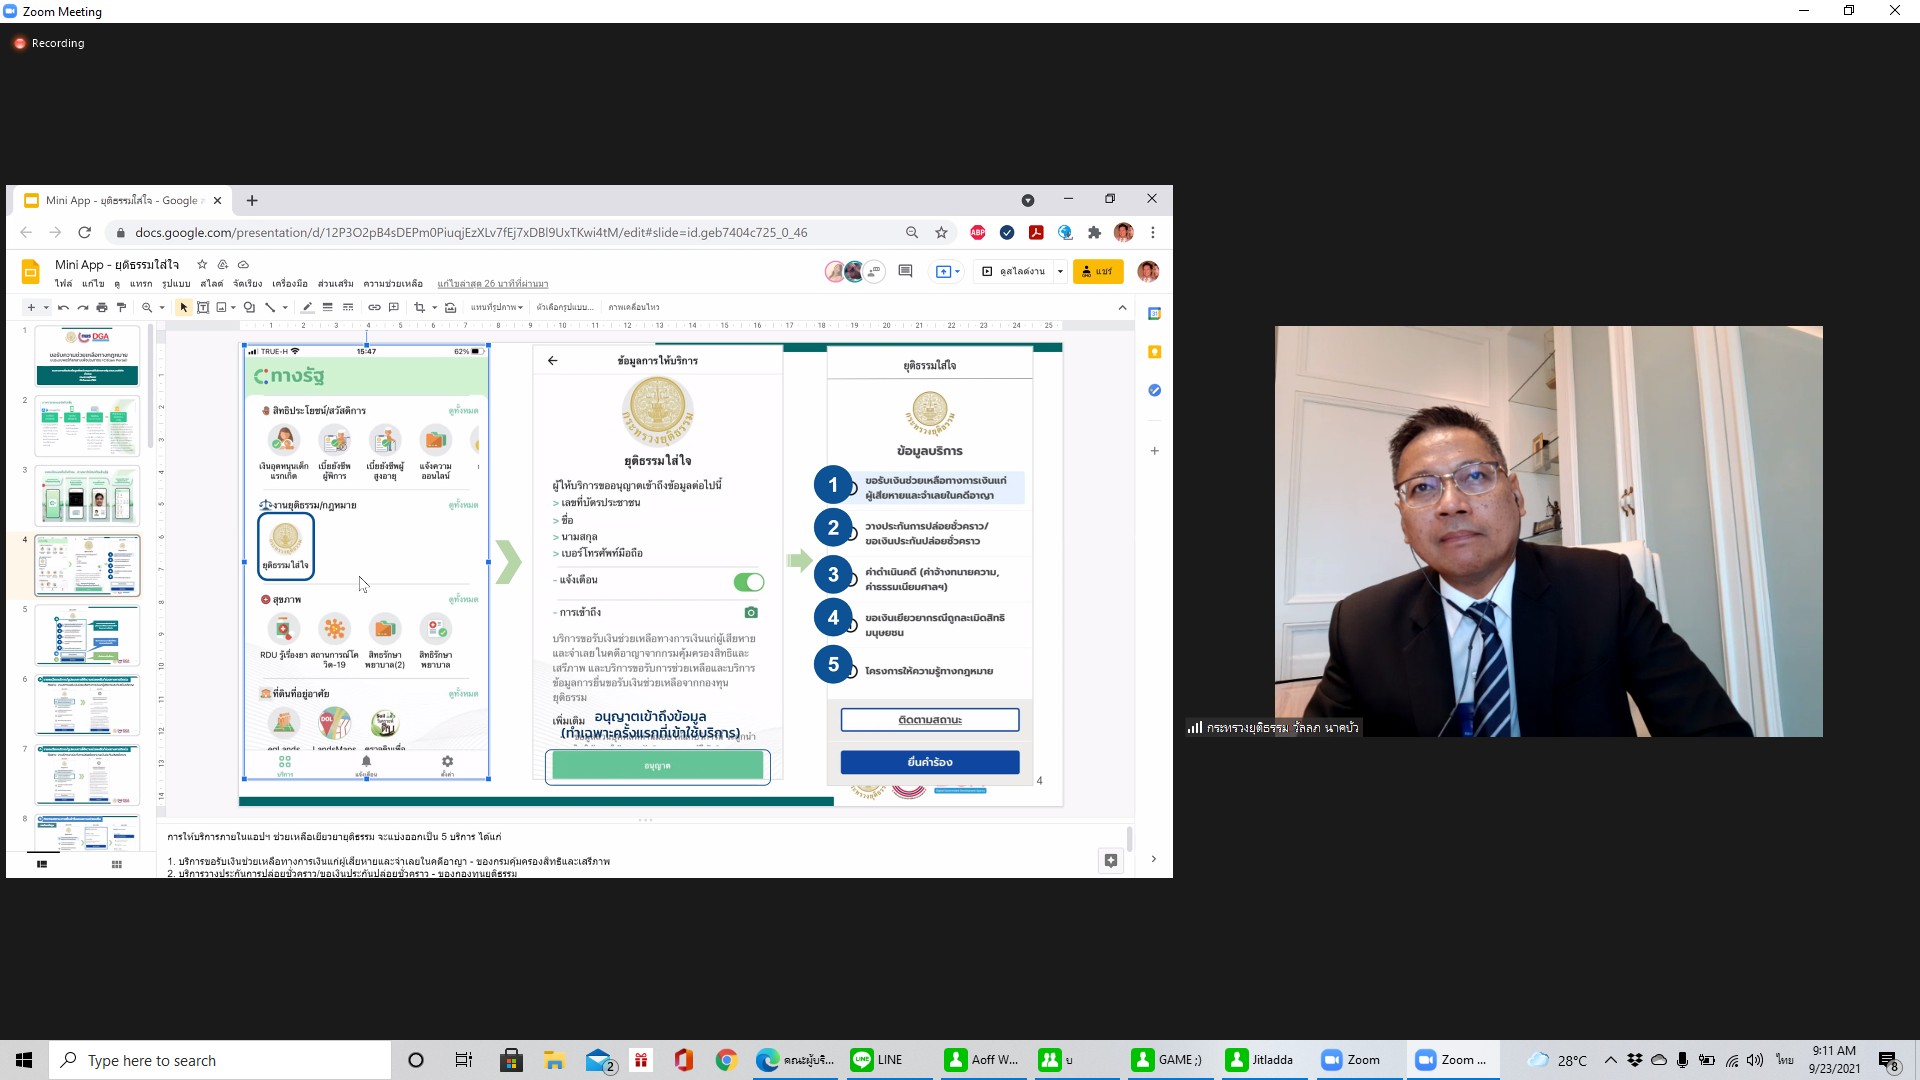Click the move to folder icon

click(x=223, y=264)
